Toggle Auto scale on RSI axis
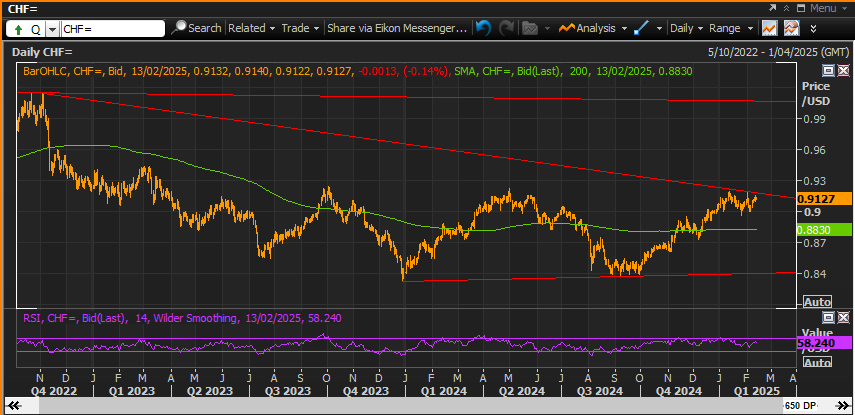Viewport: 855px width, 415px height. (818, 363)
